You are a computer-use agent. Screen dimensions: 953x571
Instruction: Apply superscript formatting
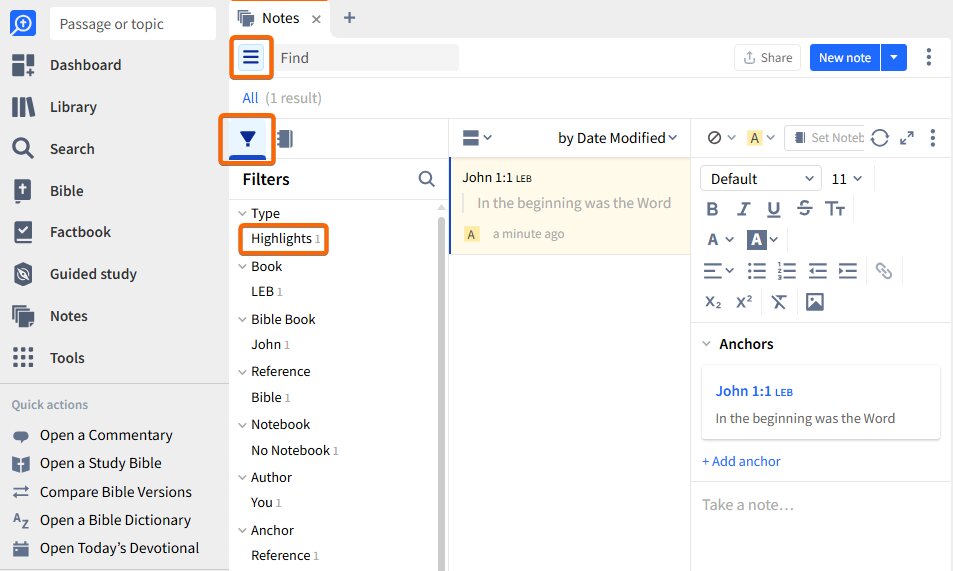tap(744, 302)
